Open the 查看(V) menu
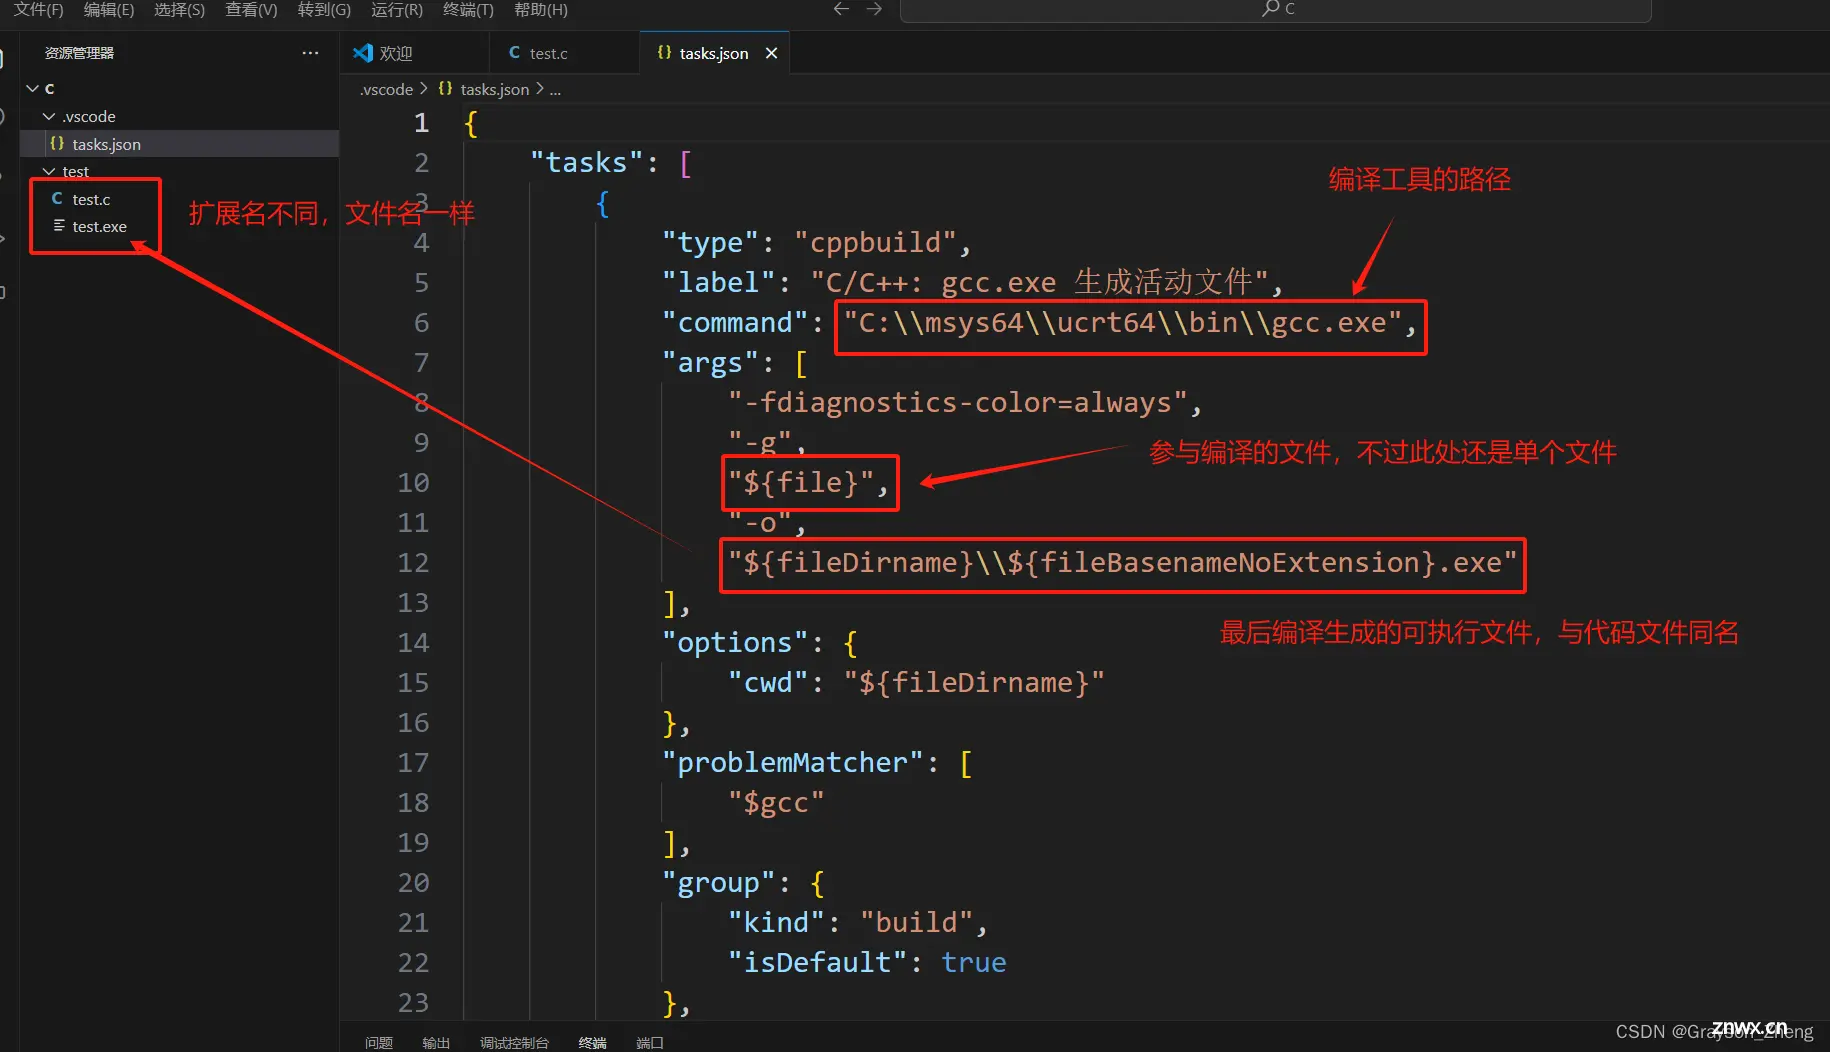The image size is (1830, 1052). coord(251,9)
